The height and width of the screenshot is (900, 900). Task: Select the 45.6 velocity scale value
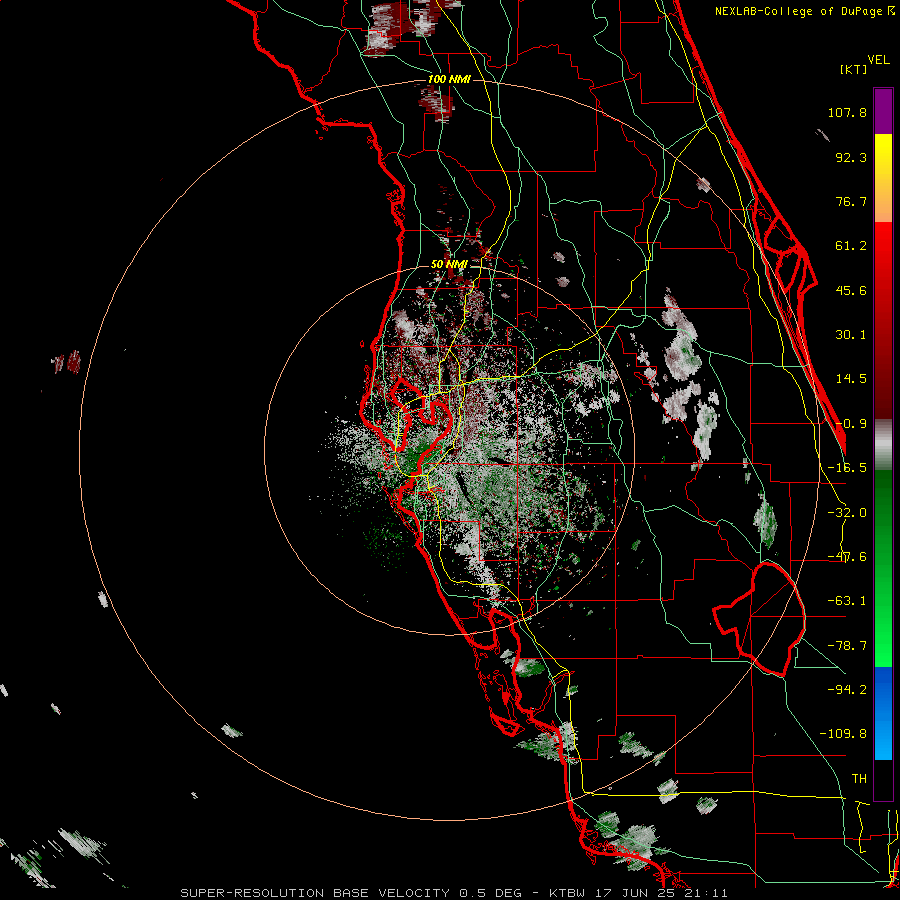point(851,290)
